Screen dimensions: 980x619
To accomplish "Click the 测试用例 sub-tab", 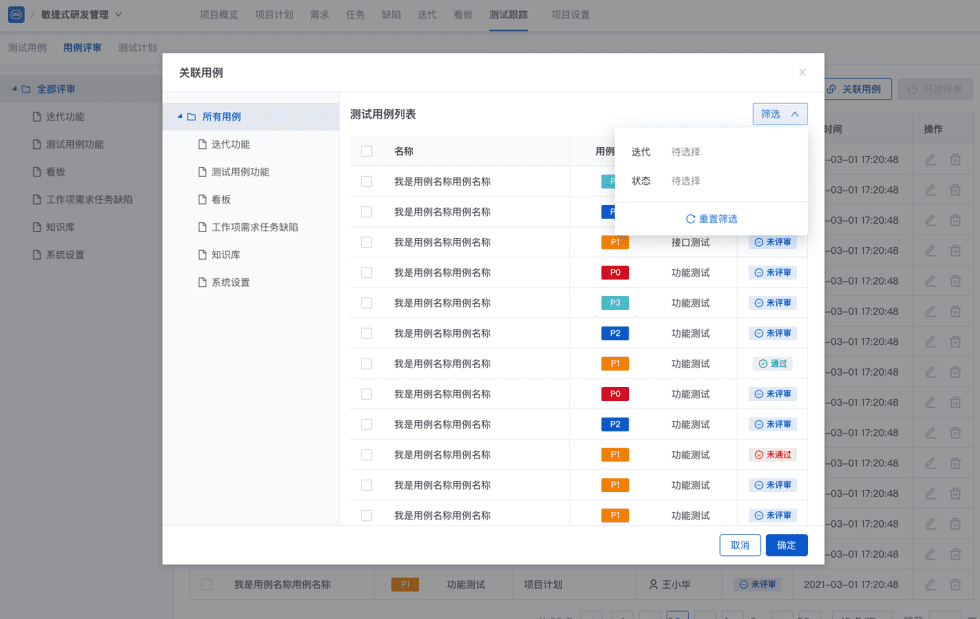I will 27,48.
